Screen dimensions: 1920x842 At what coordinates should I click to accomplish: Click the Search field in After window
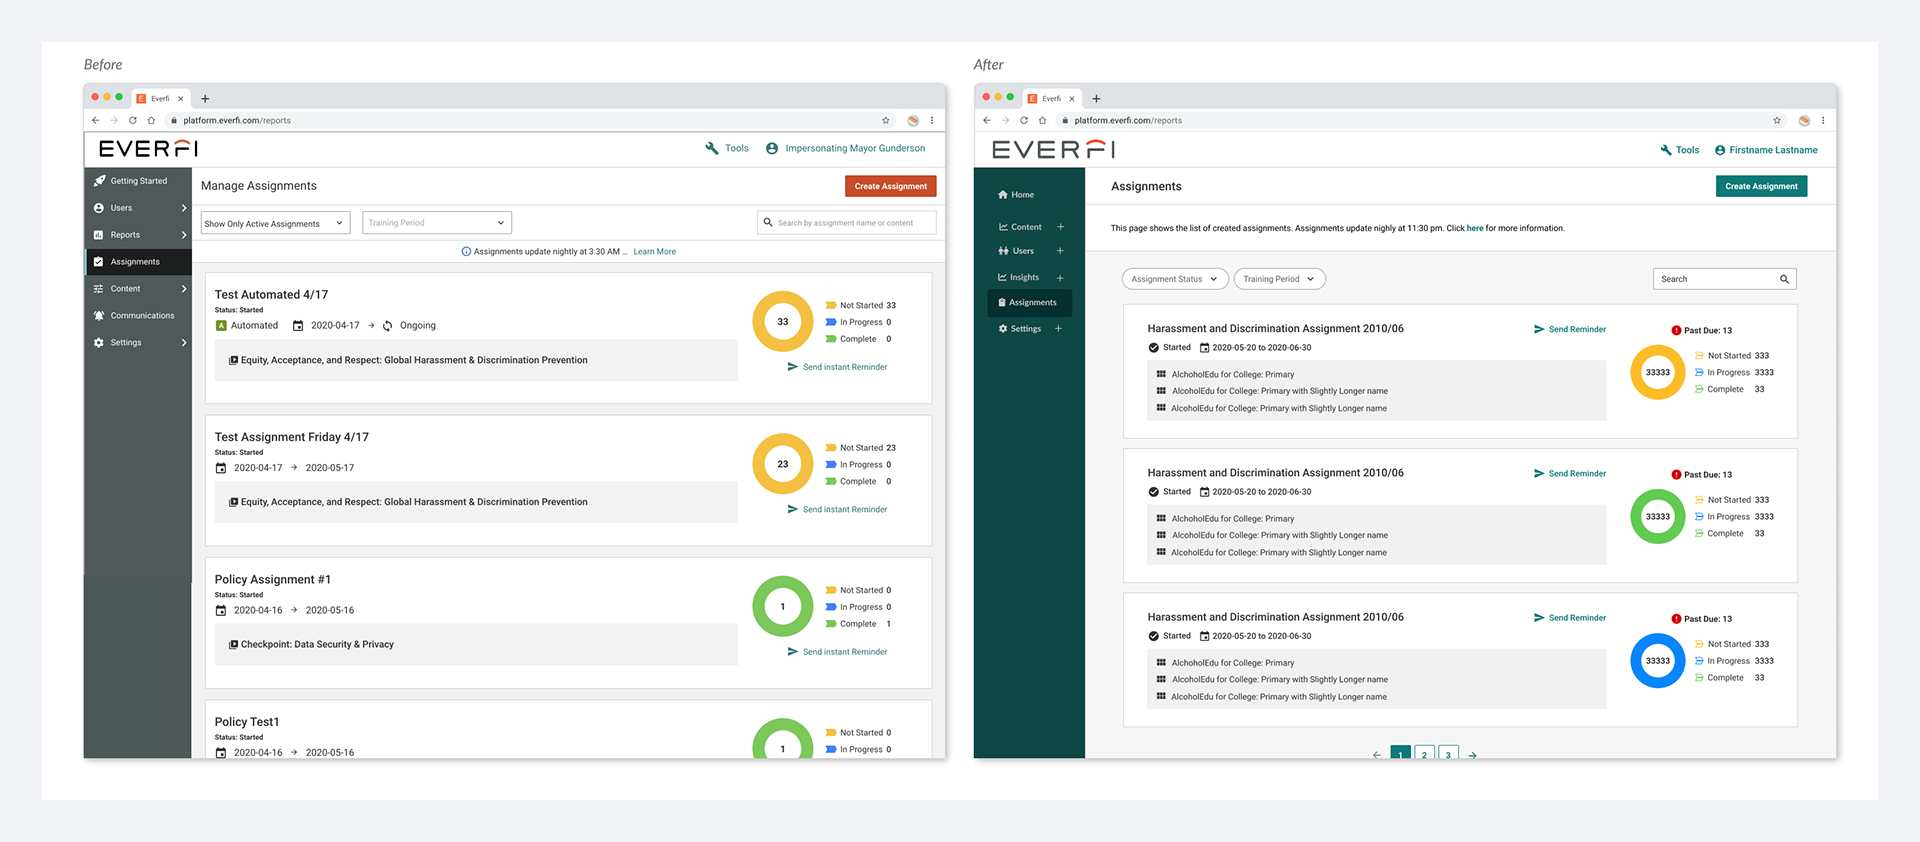1724,279
